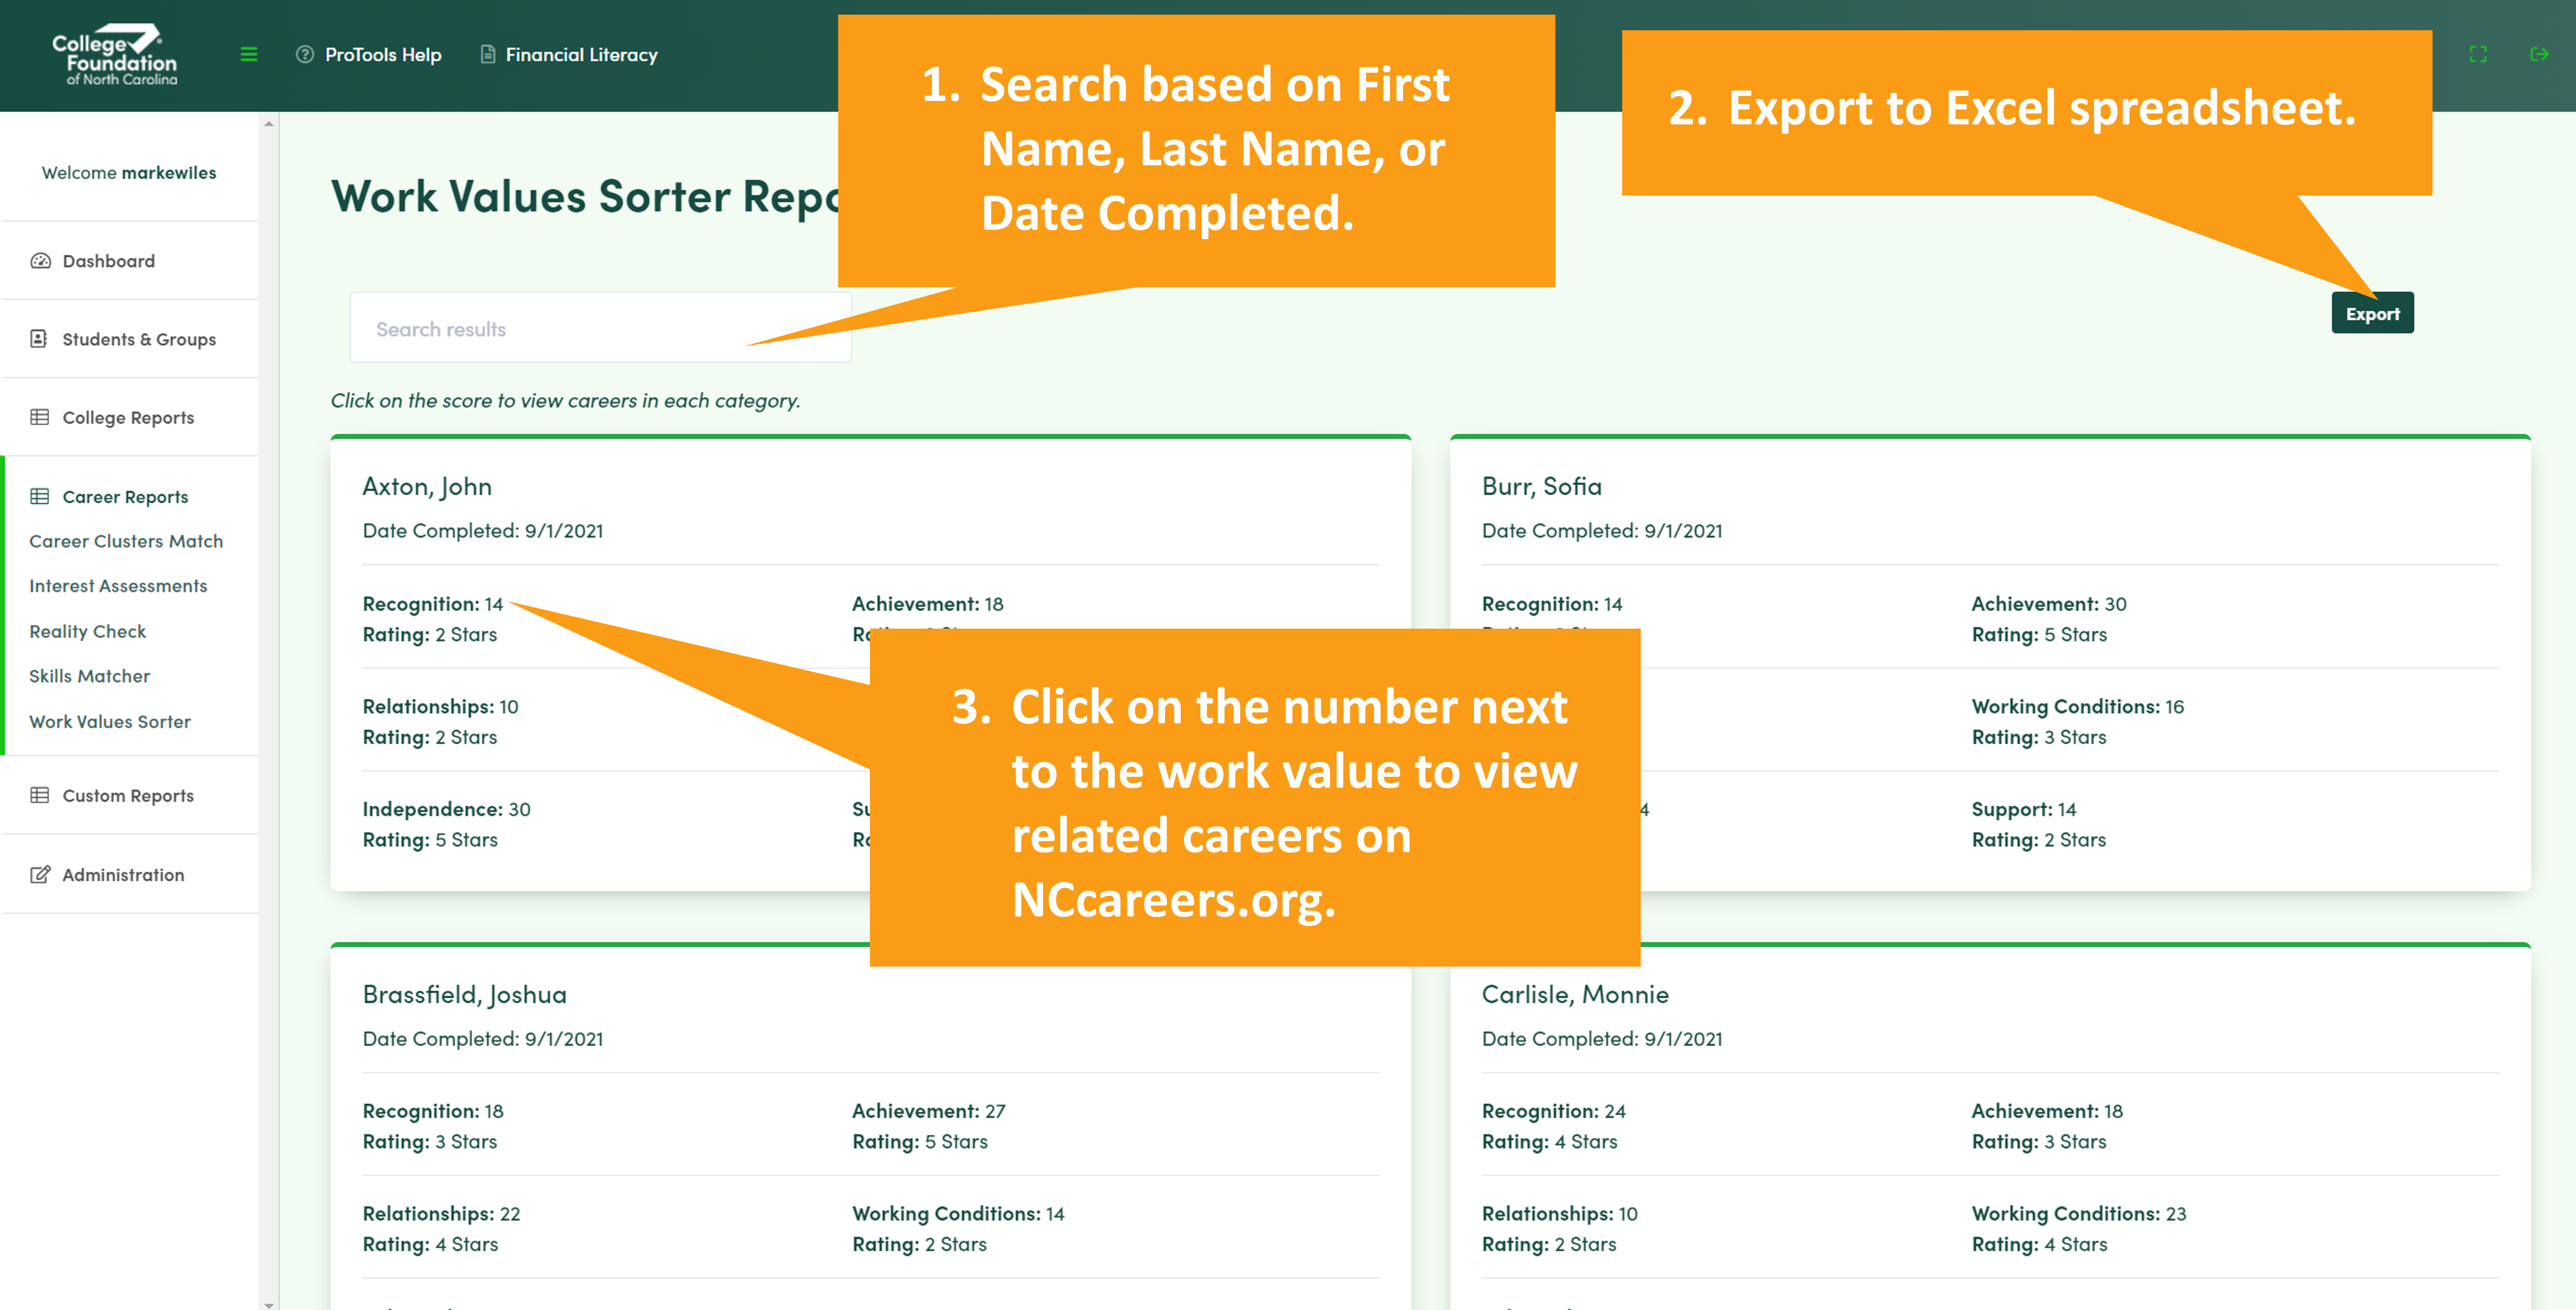The width and height of the screenshot is (2576, 1310).
Task: Click Burr, Sofia Working Conditions score 16
Action: coord(2175,706)
